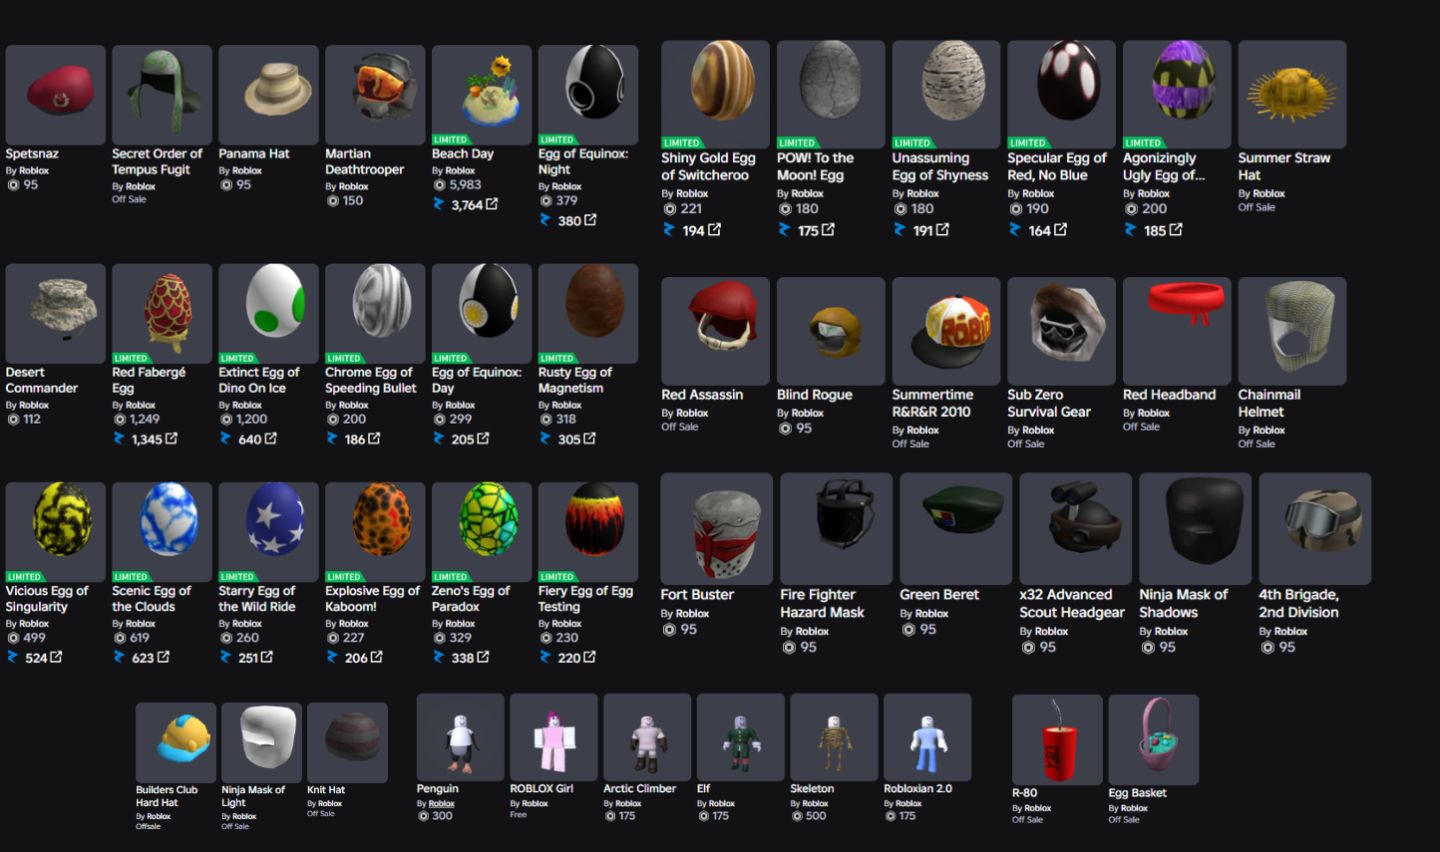The height and width of the screenshot is (852, 1440).
Task: Click Roblox creator link under Specular Egg
Action: click(1038, 194)
